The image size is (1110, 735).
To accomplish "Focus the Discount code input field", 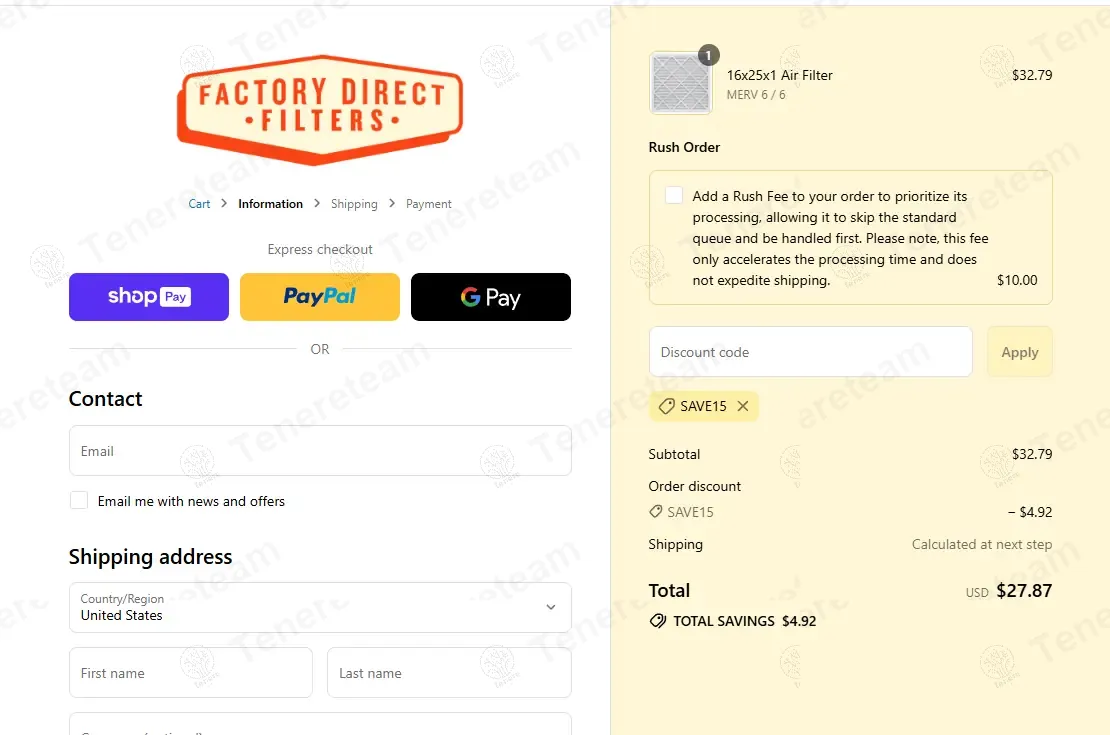I will (x=810, y=352).
